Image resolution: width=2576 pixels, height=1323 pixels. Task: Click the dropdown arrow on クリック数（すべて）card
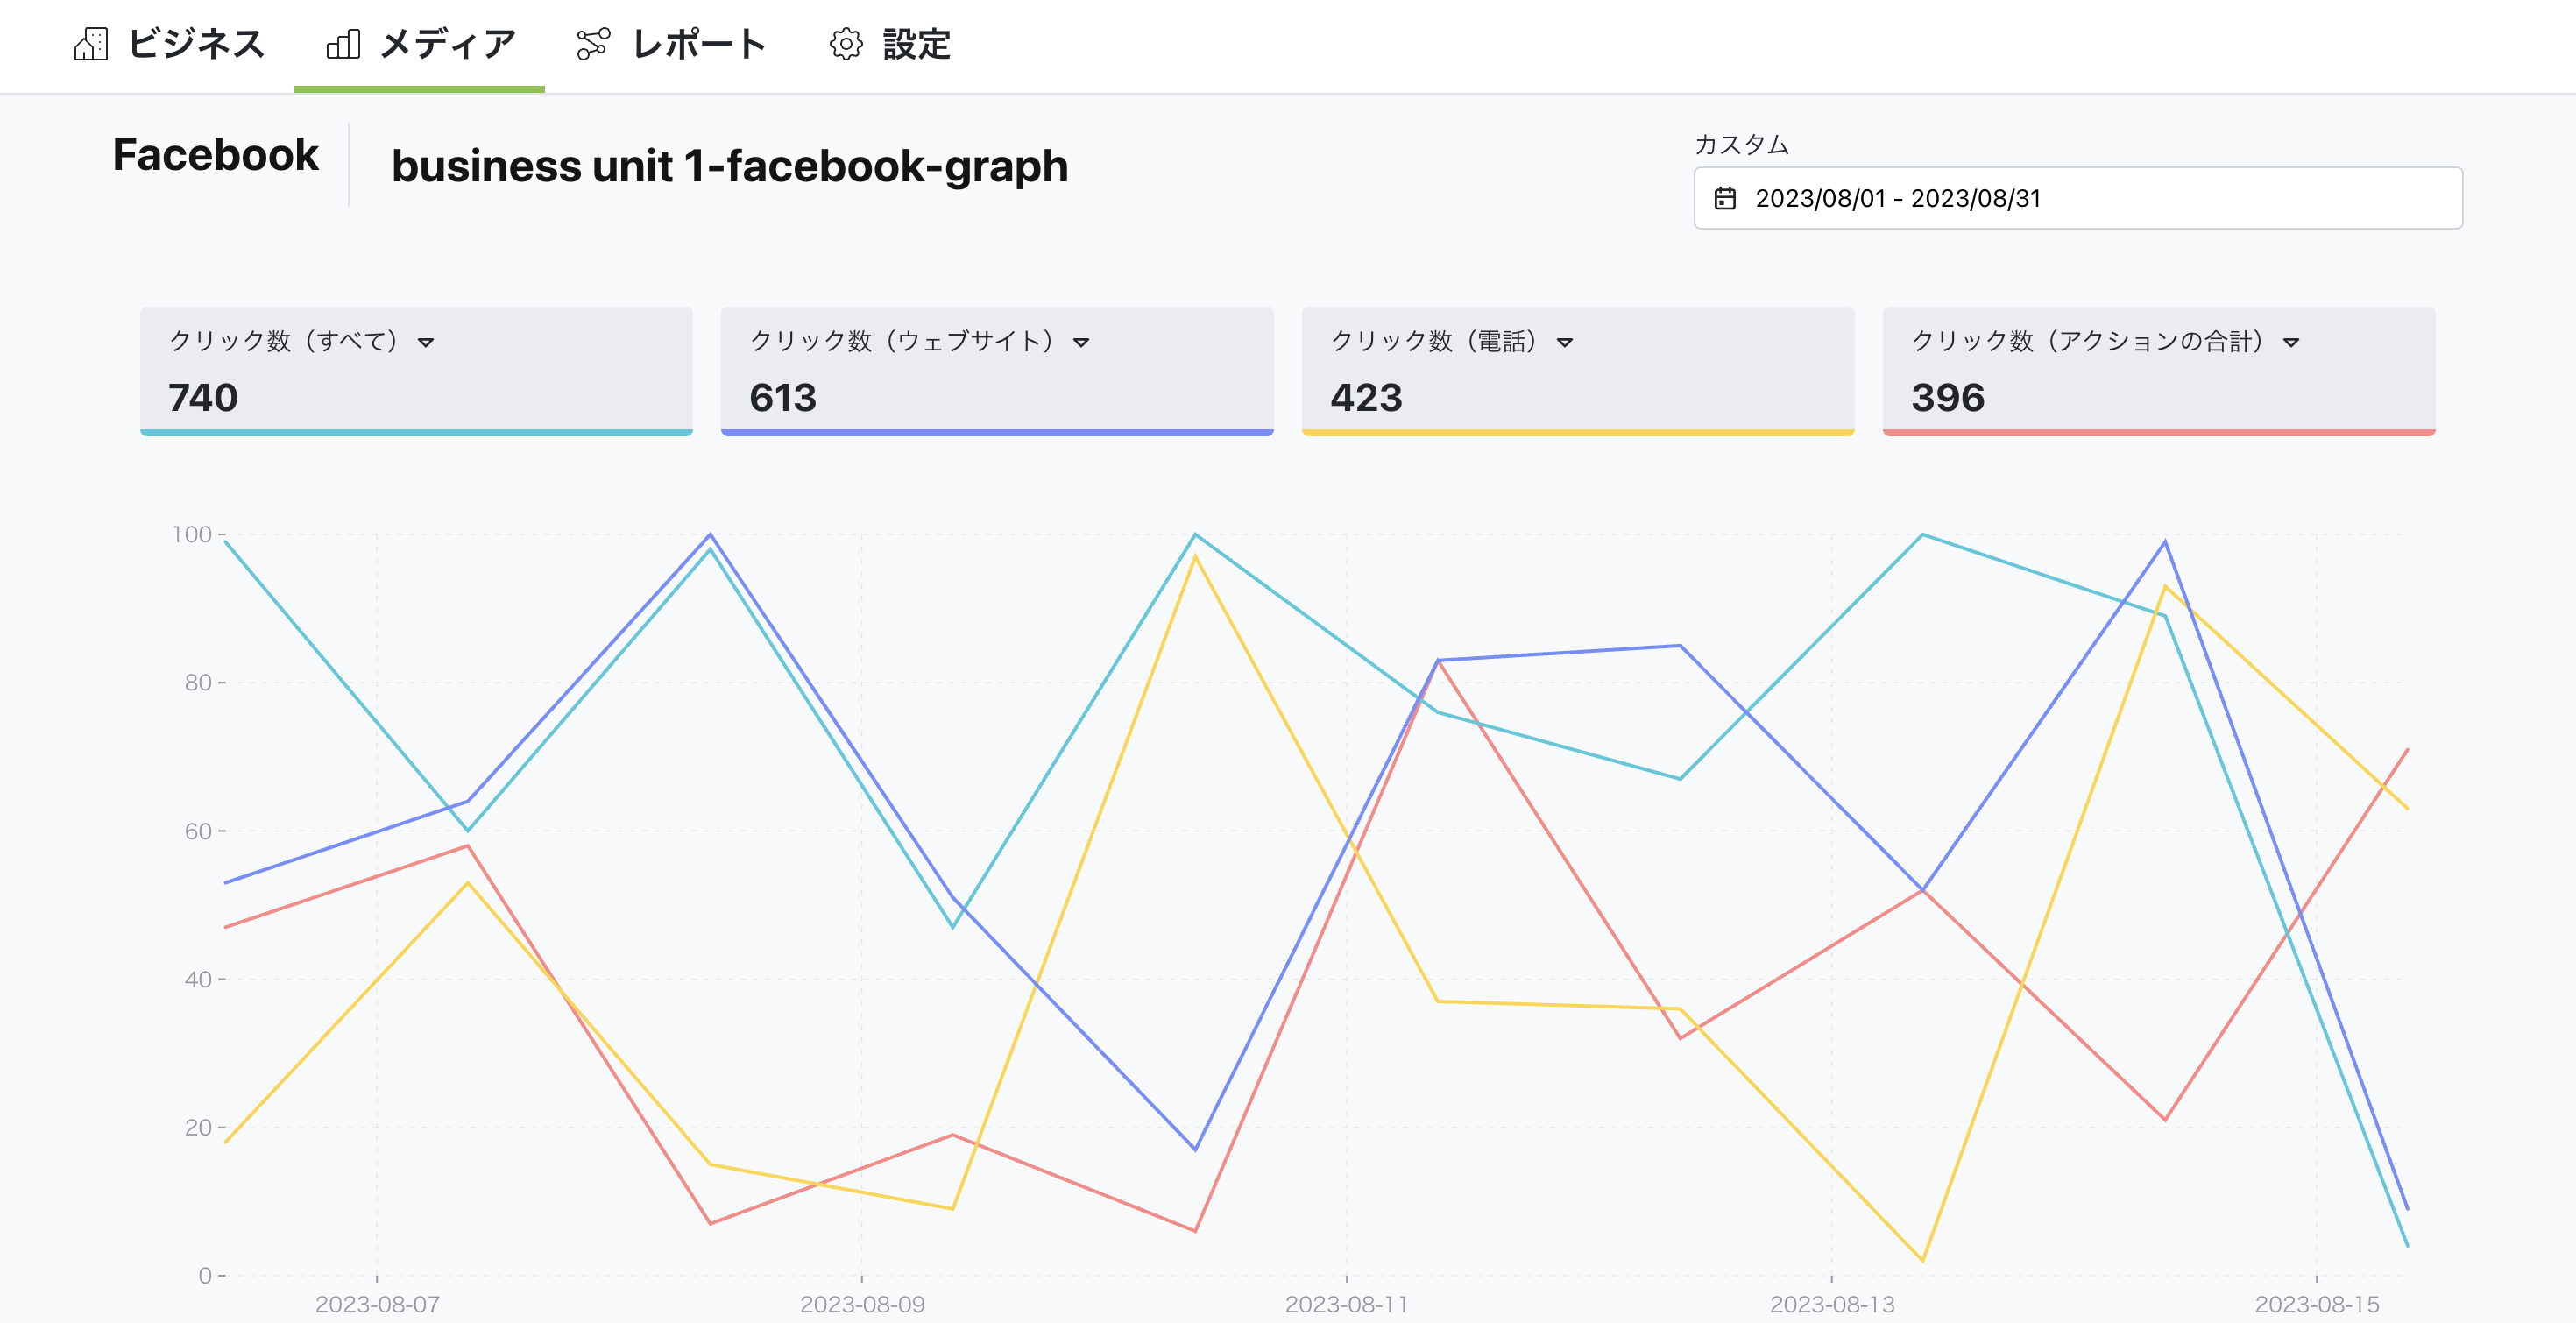click(x=428, y=344)
